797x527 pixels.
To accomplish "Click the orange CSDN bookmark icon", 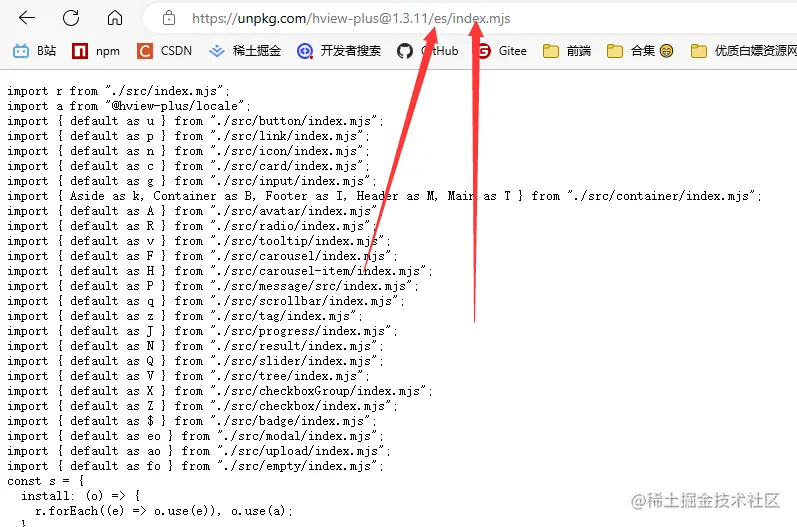I will (144, 51).
